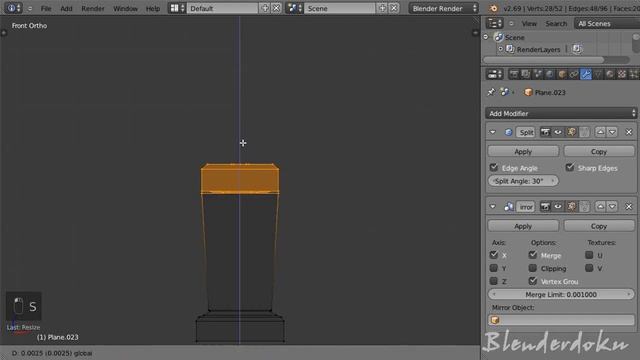Screen dimensions: 640x360
Task: Open the File menu
Action: [46, 9]
